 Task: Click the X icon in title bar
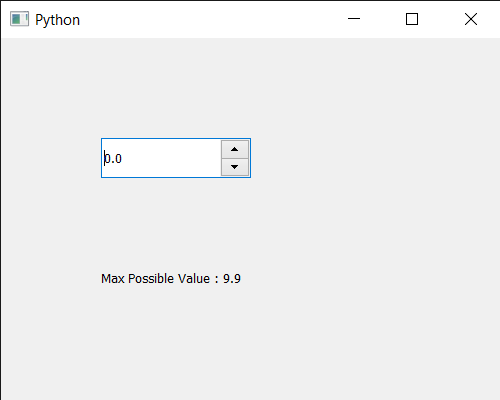tap(471, 19)
